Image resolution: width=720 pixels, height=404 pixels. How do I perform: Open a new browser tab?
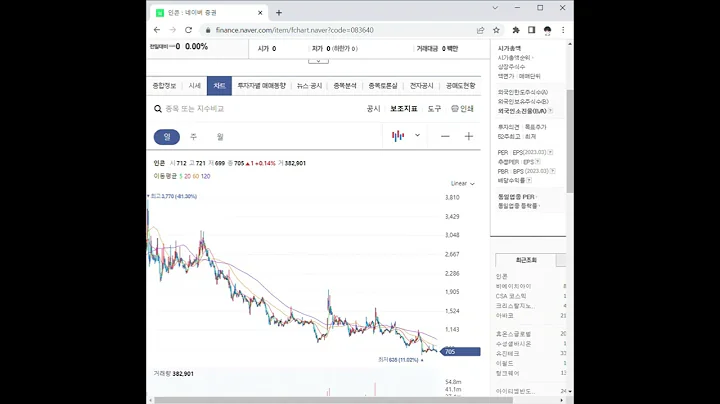tap(279, 13)
